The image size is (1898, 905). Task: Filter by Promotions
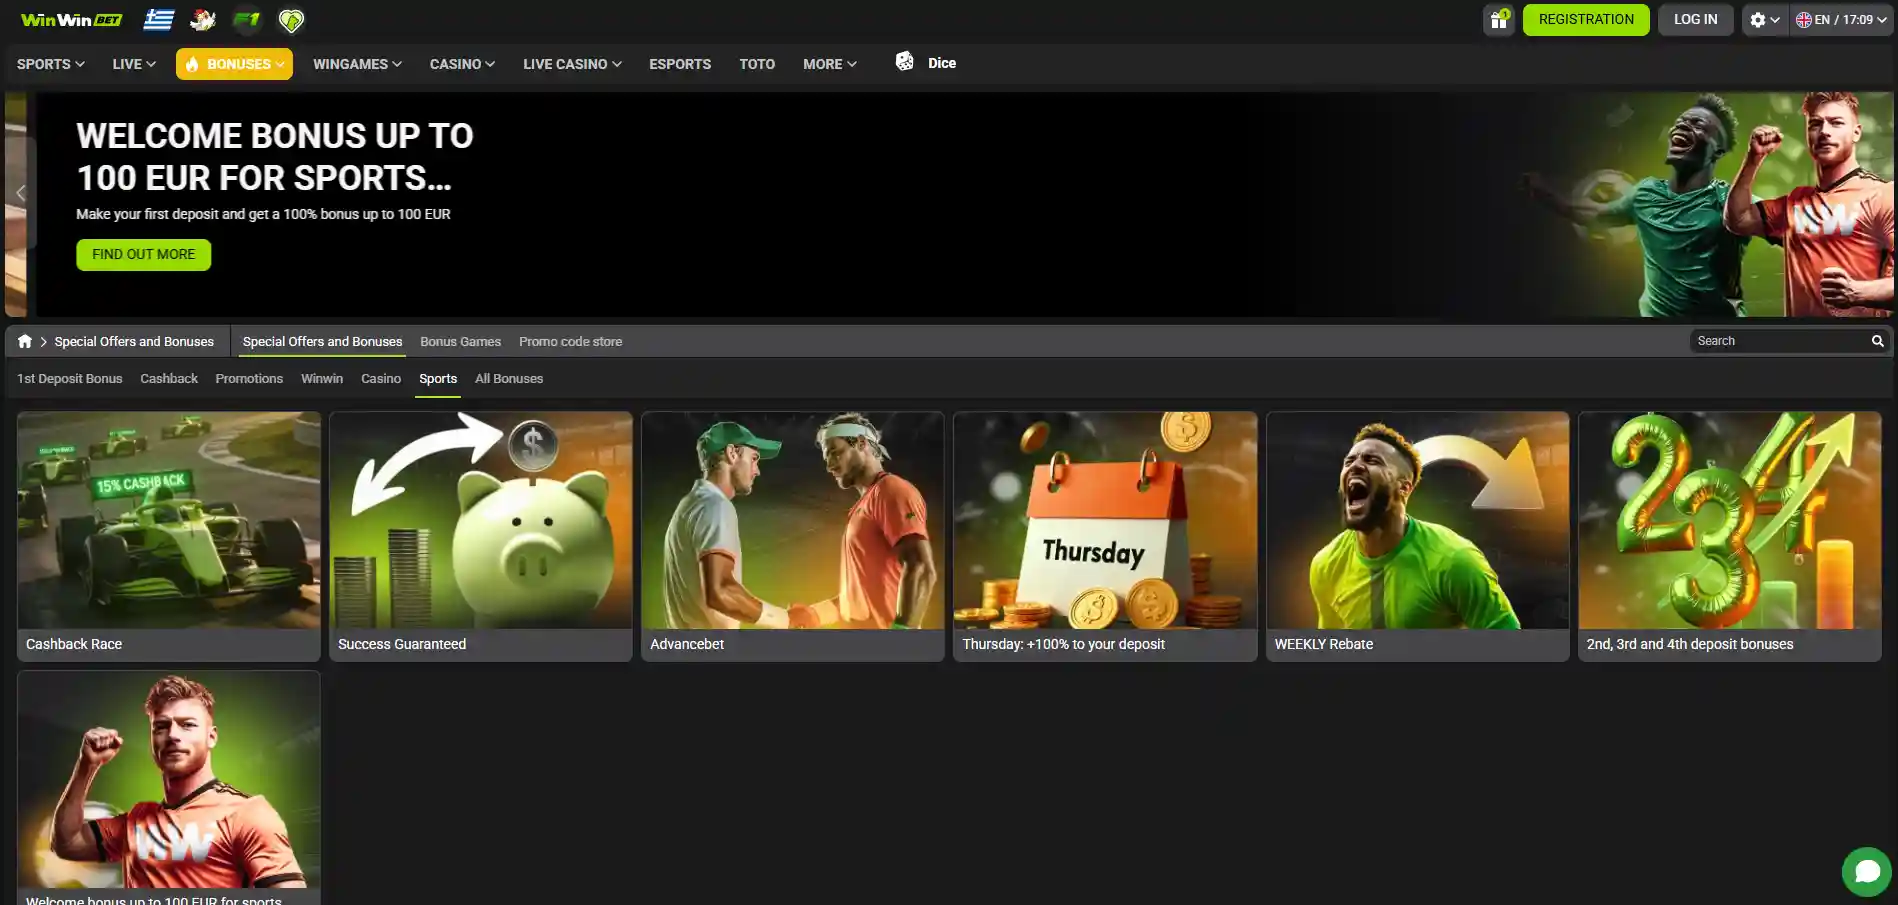pyautogui.click(x=249, y=378)
